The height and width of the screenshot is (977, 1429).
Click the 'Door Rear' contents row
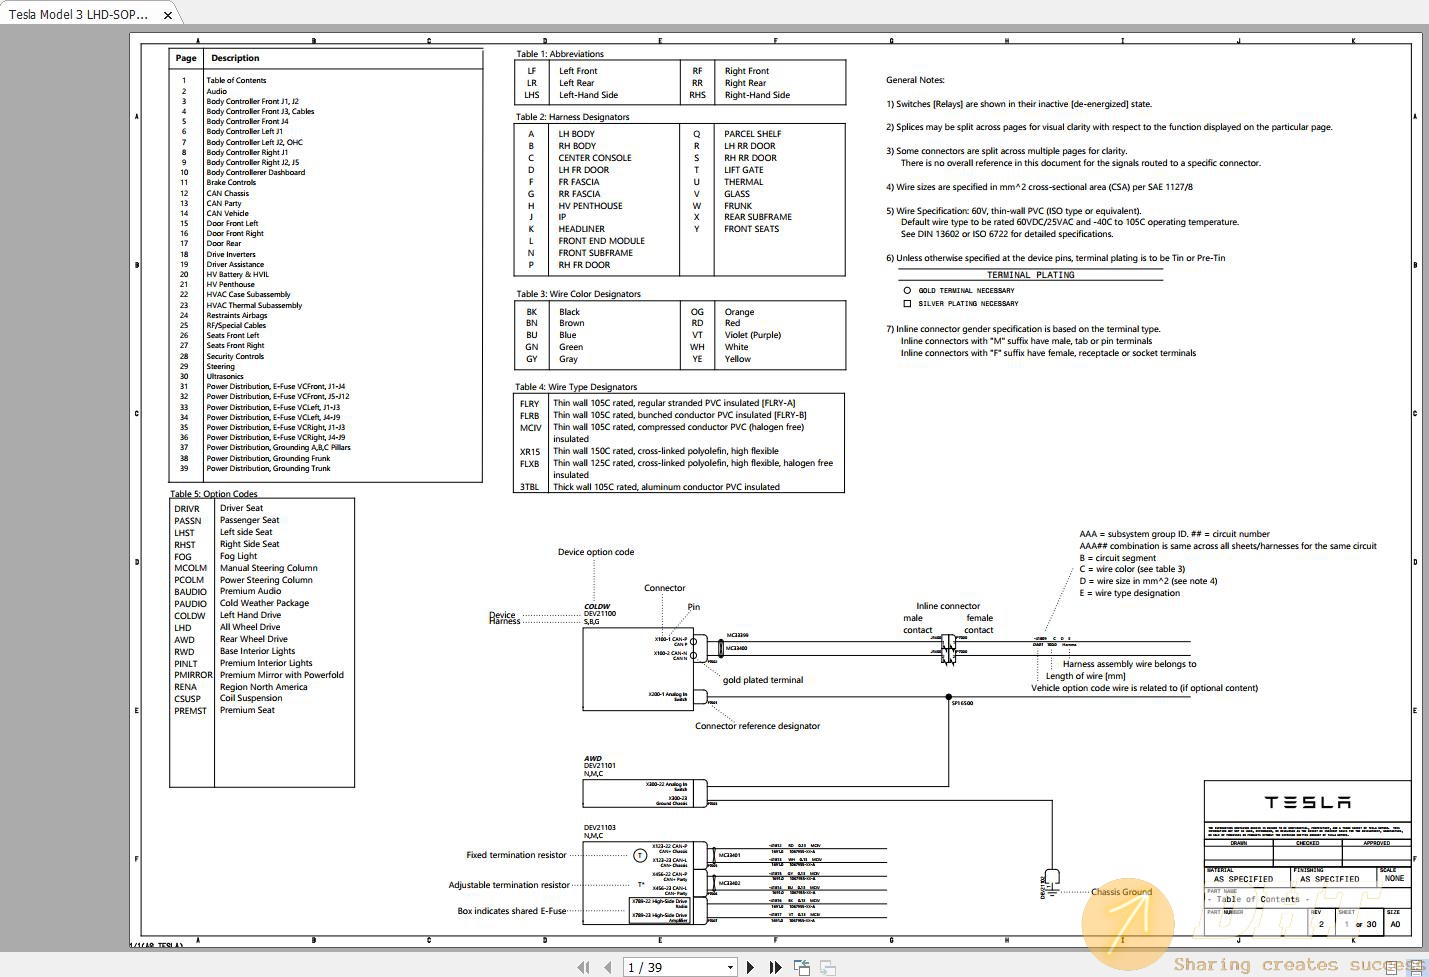pyautogui.click(x=223, y=243)
